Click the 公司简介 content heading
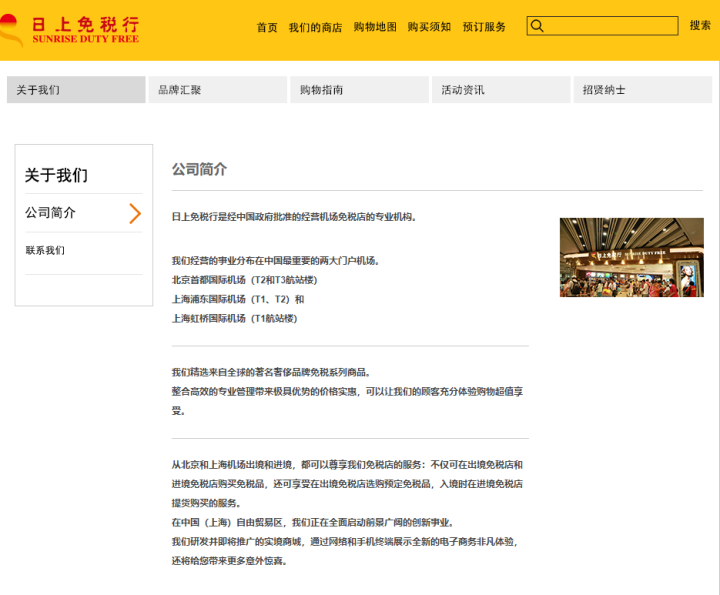 199,169
